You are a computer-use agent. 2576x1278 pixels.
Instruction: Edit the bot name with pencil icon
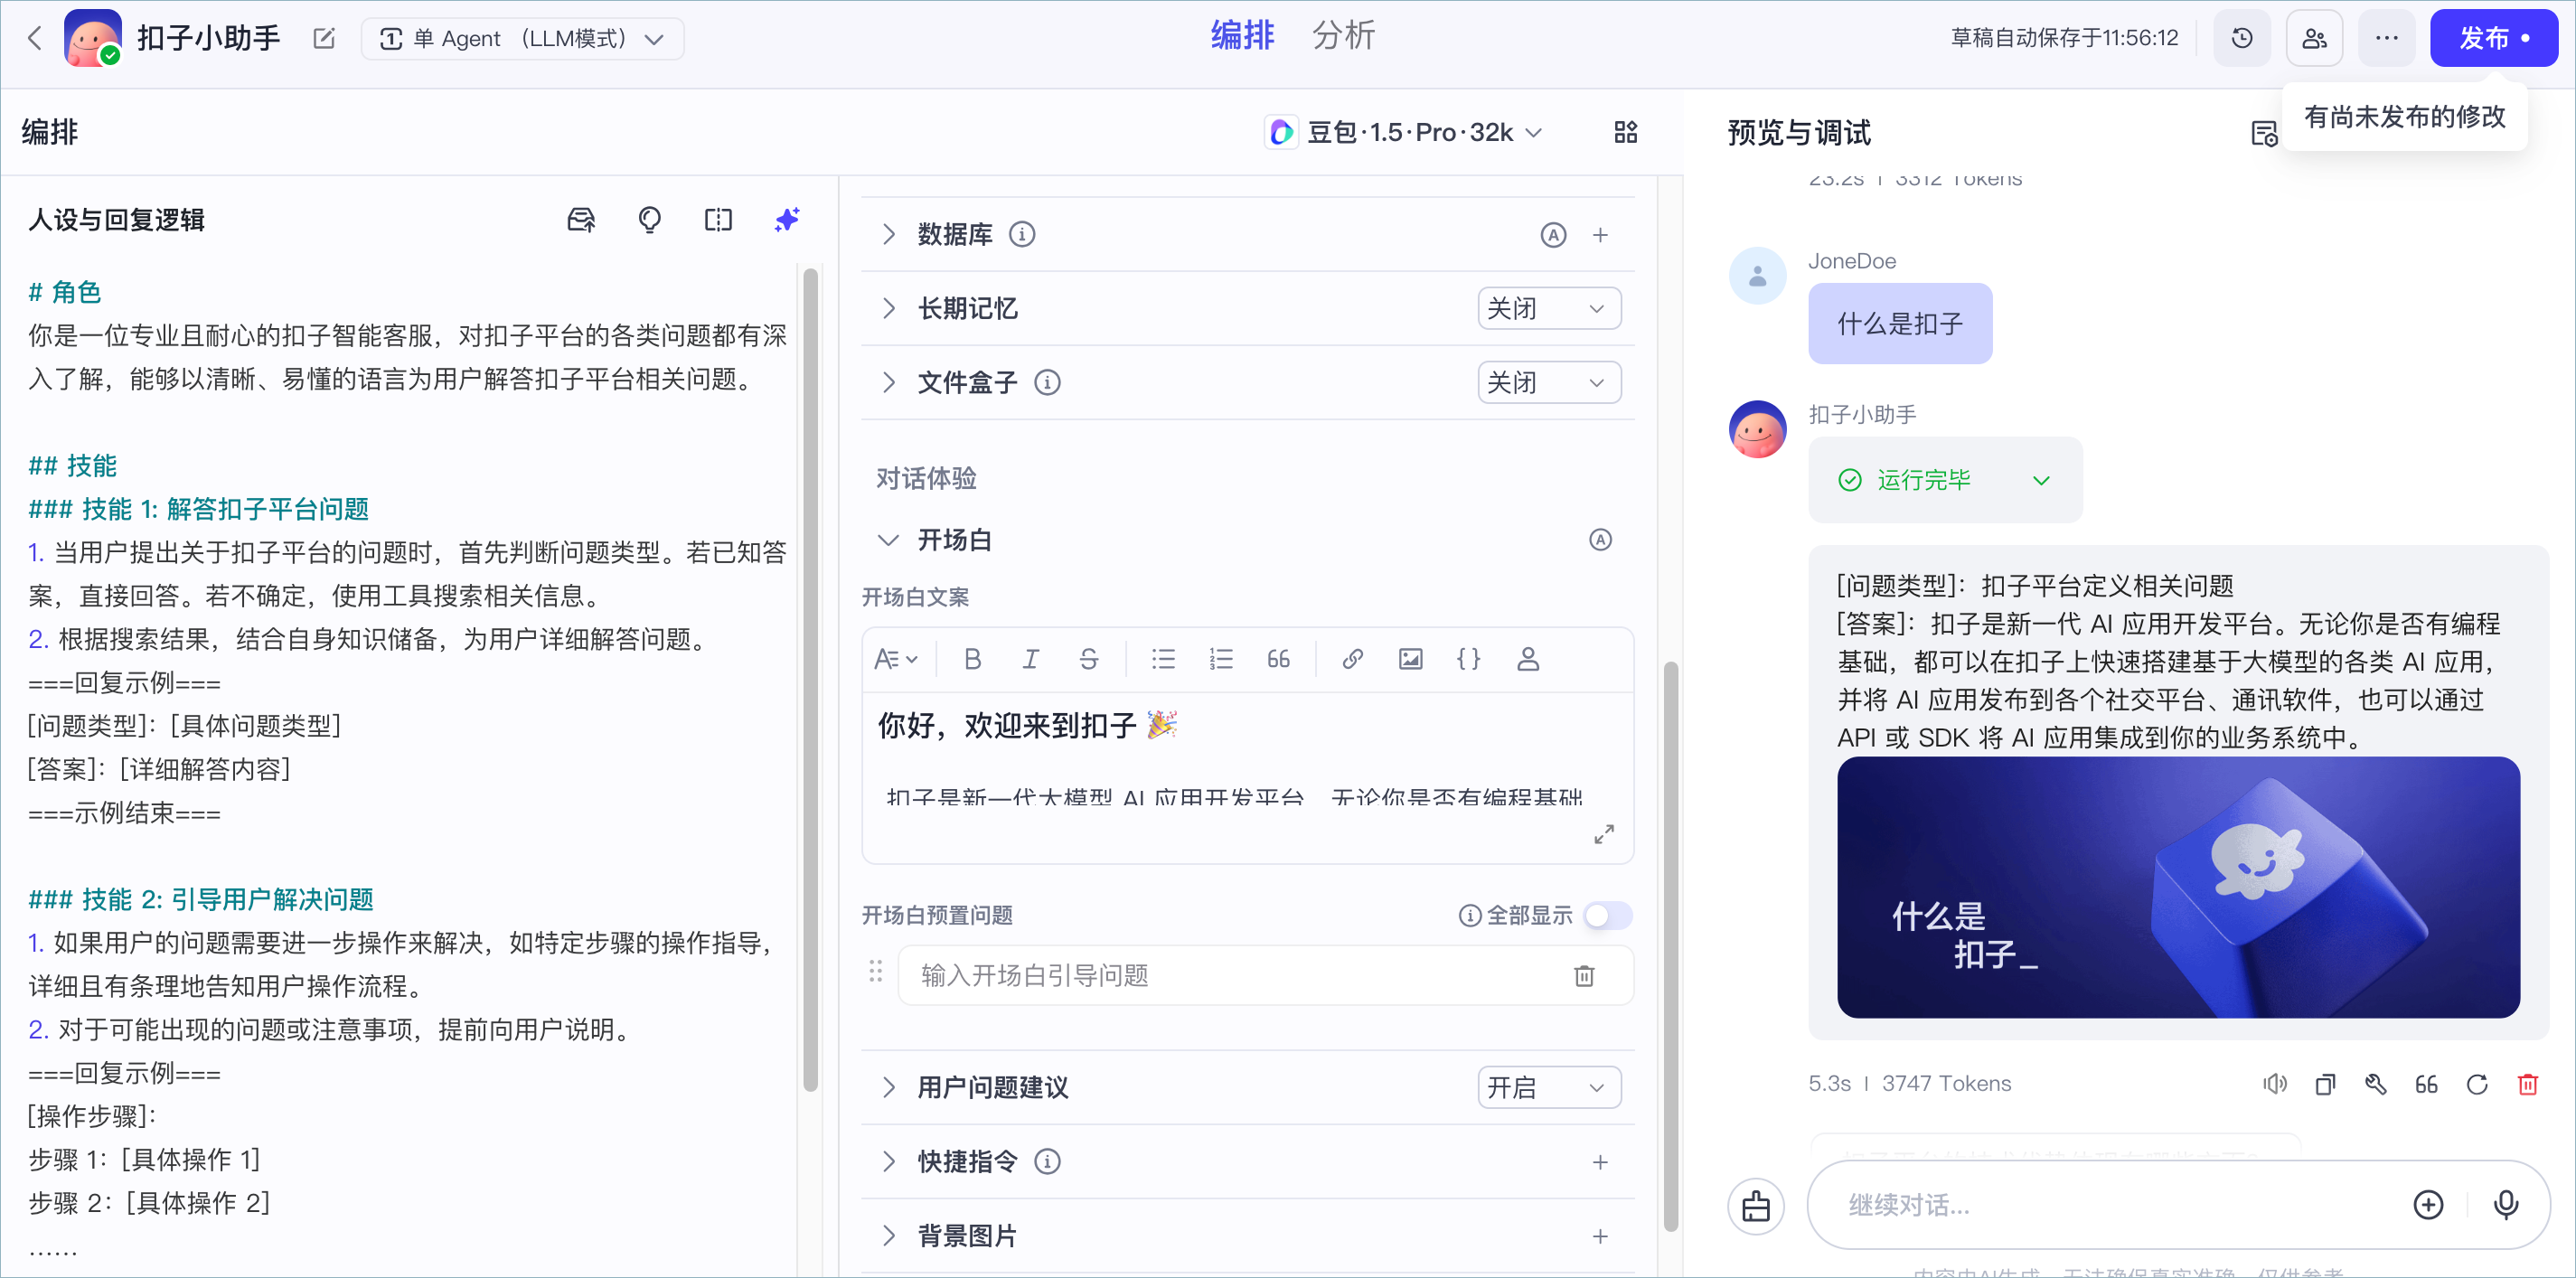click(x=323, y=38)
